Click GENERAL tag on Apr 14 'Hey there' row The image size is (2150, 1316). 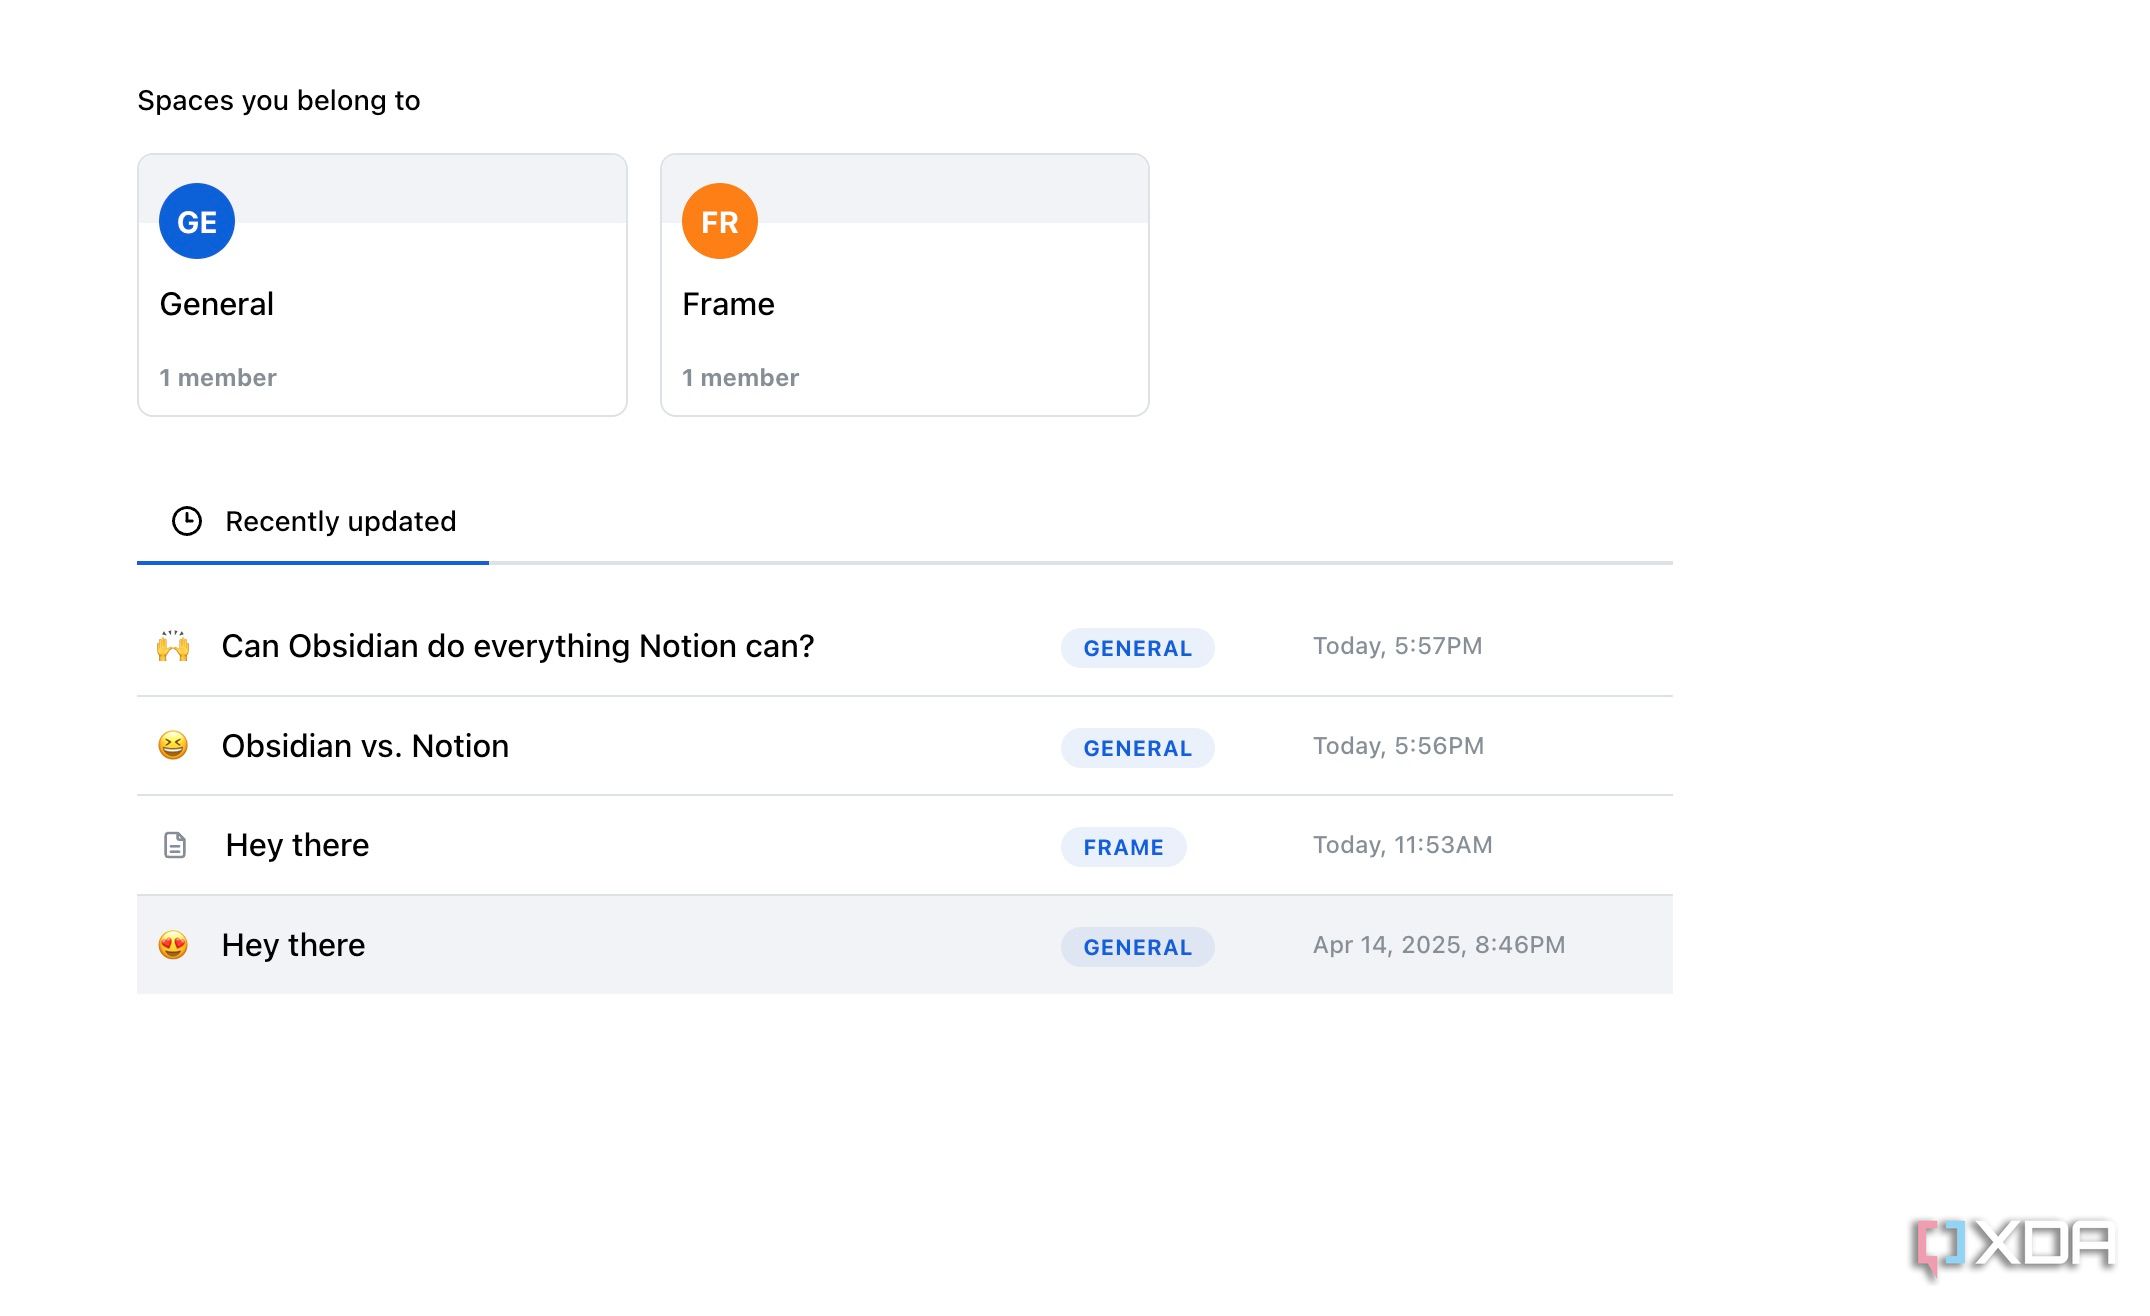(x=1138, y=947)
